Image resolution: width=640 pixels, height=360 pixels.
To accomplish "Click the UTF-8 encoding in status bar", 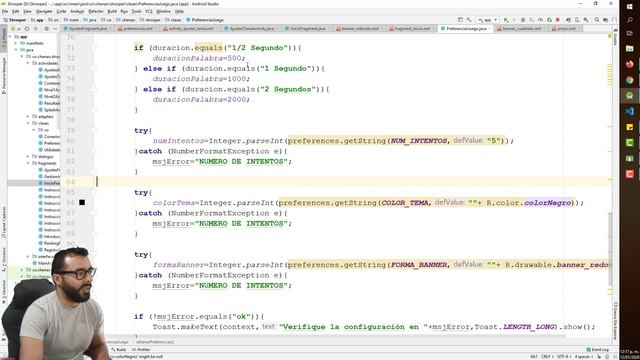I will click(x=563, y=357).
